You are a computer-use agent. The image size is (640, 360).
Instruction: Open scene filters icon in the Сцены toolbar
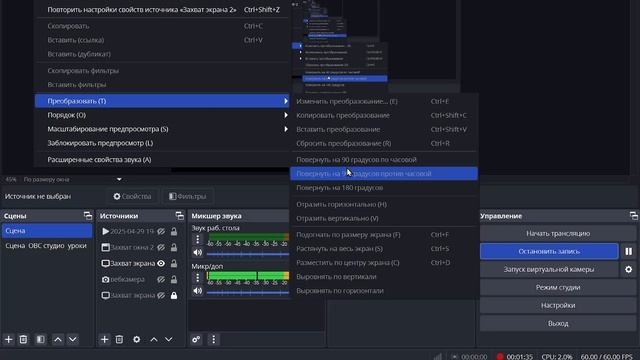point(40,340)
